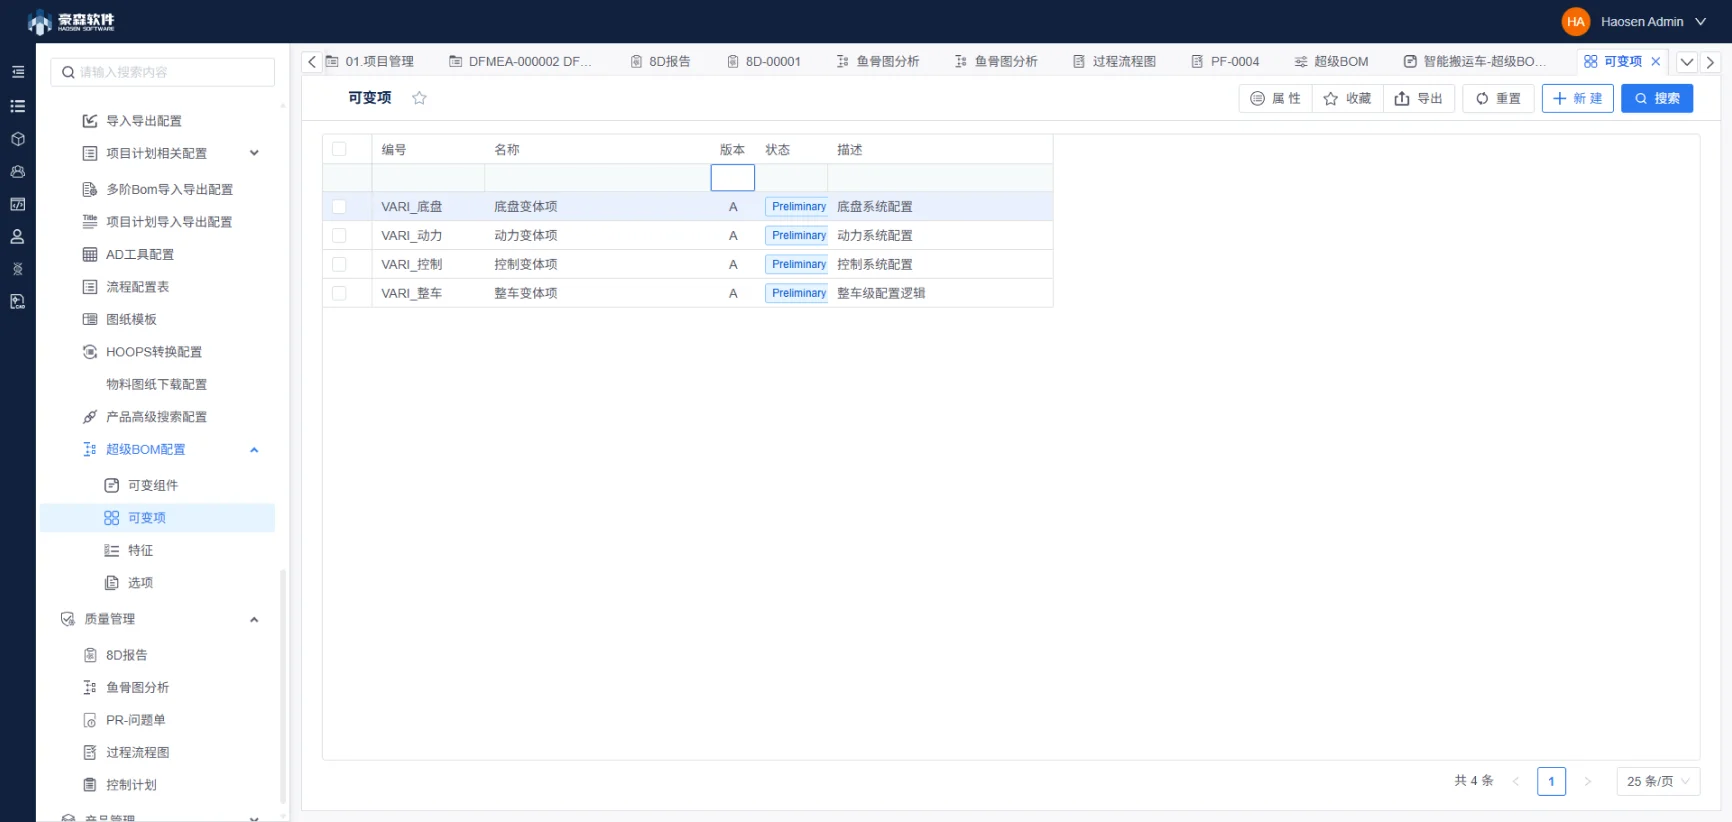This screenshot has height=822, width=1732.
Task: Check the VARI_底盘 row checkbox
Action: click(x=339, y=207)
